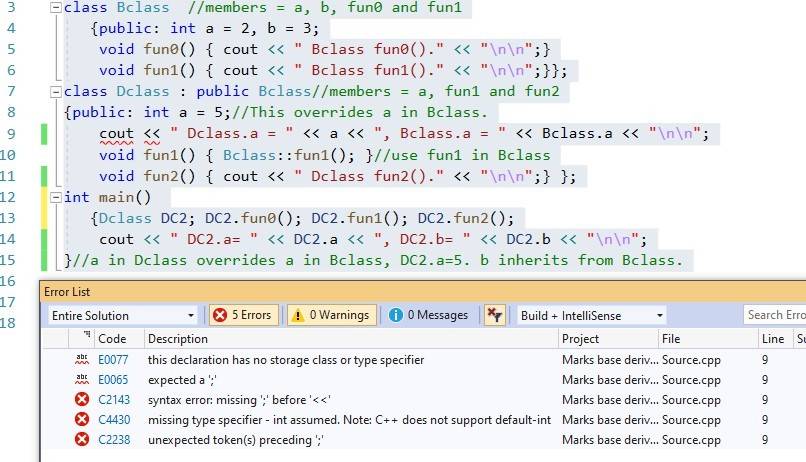Viewport: 806px width, 462px height.
Task: Collapse the Dclass class outline toggle
Action: click(56, 92)
